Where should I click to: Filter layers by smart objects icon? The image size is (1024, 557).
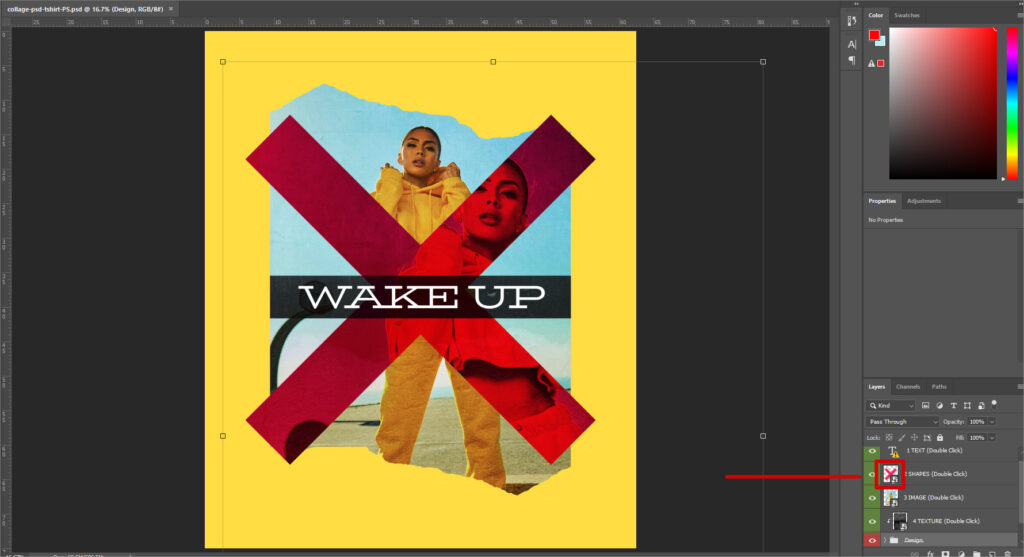coord(981,406)
